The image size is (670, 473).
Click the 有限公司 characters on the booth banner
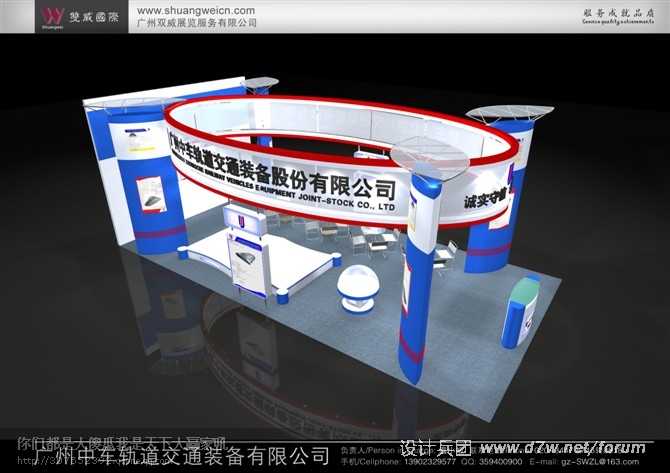[353, 185]
